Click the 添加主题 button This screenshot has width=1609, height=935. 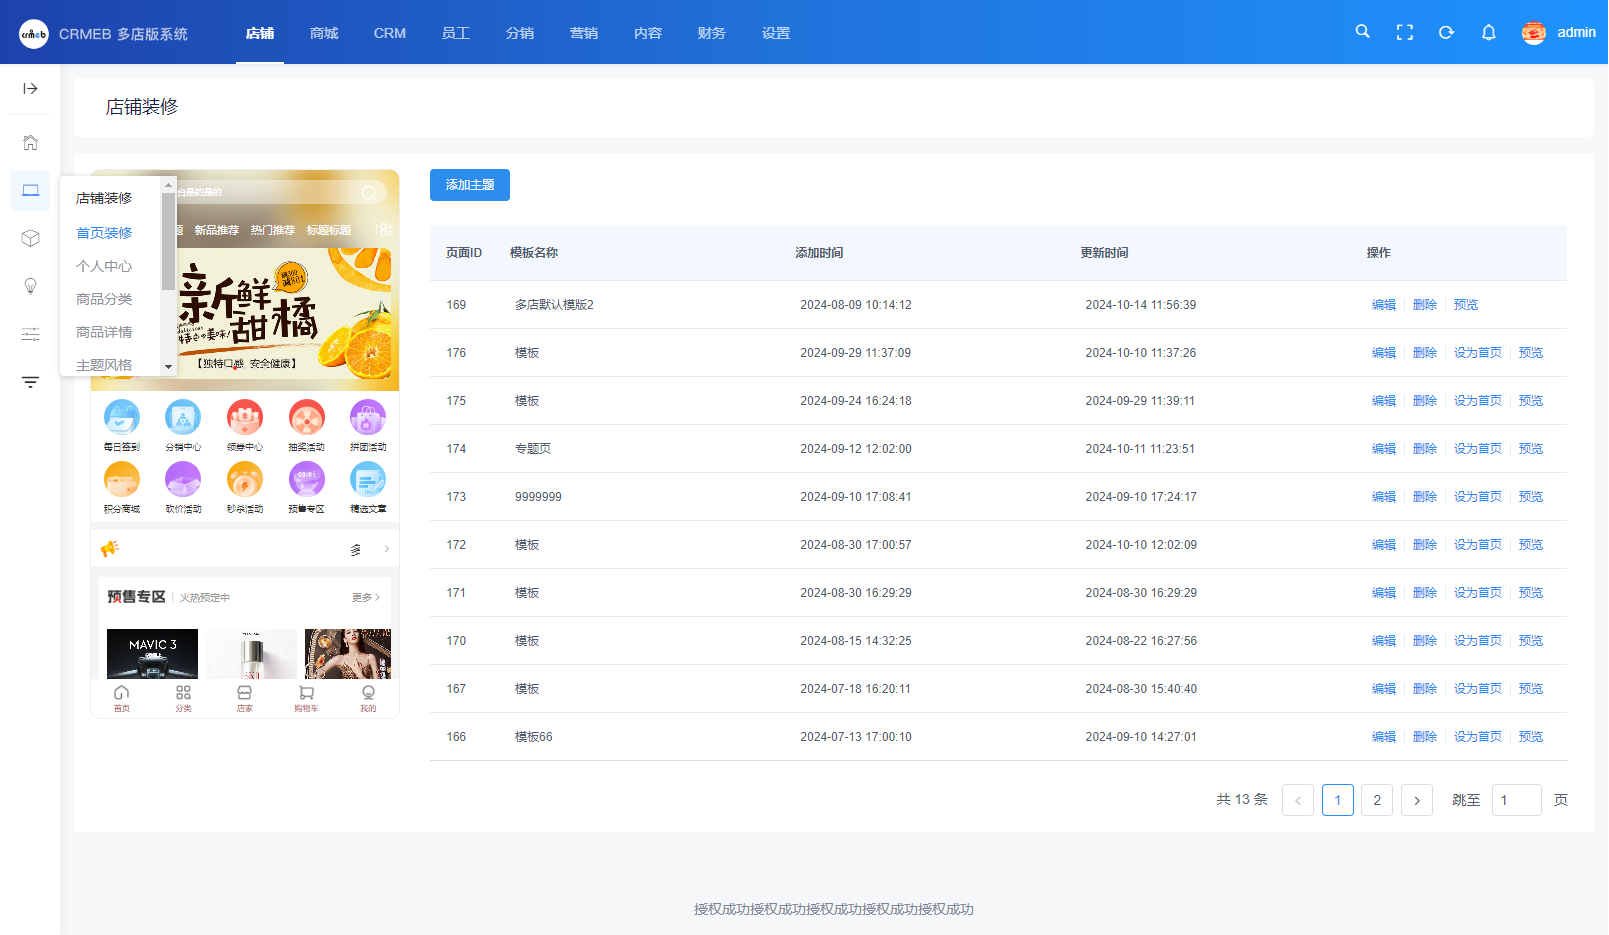[x=470, y=185]
